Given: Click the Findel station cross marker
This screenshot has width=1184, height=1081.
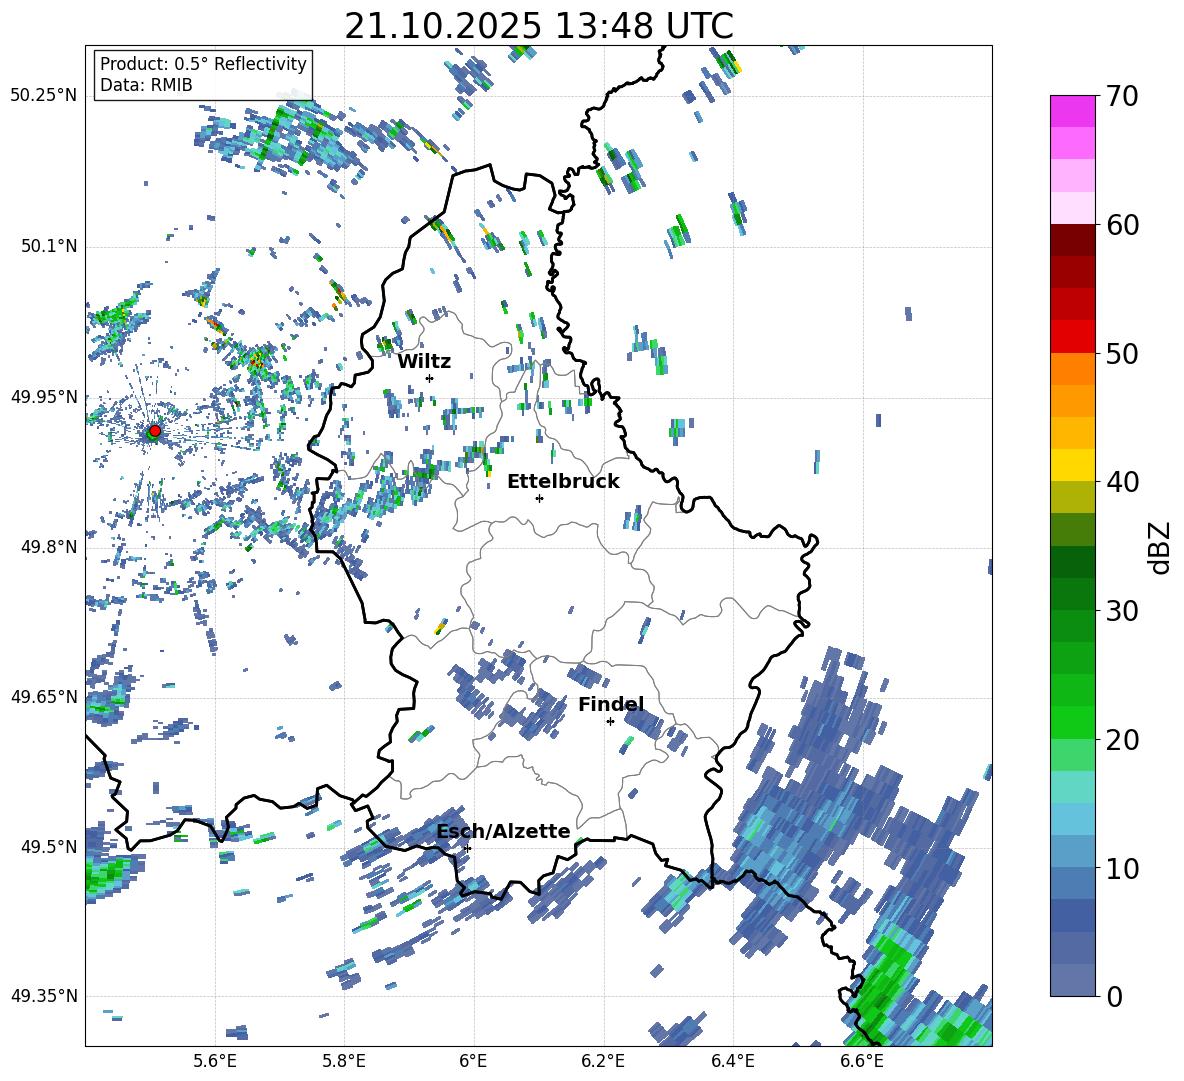Looking at the screenshot, I should (610, 722).
